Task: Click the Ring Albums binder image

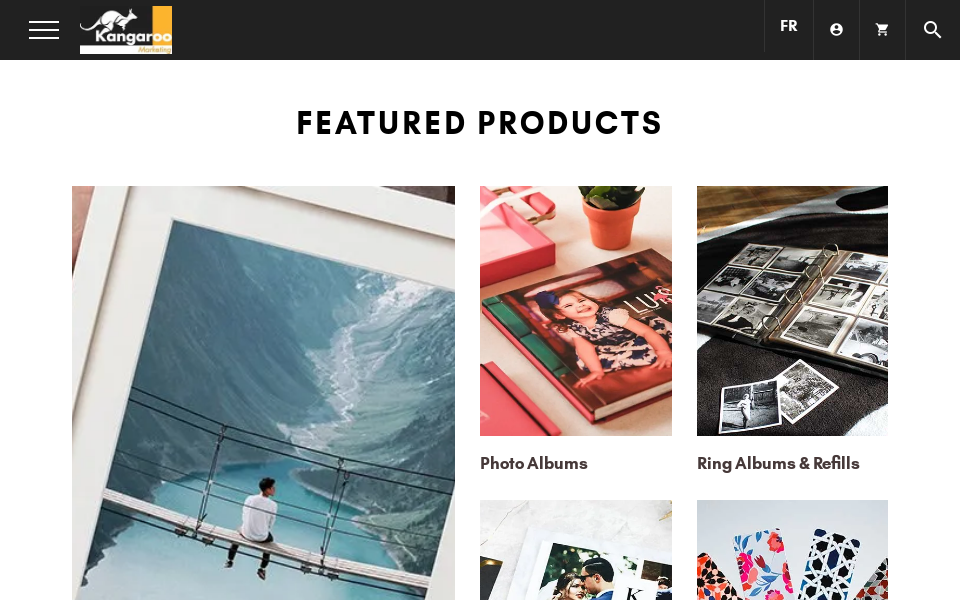Action: click(x=792, y=311)
